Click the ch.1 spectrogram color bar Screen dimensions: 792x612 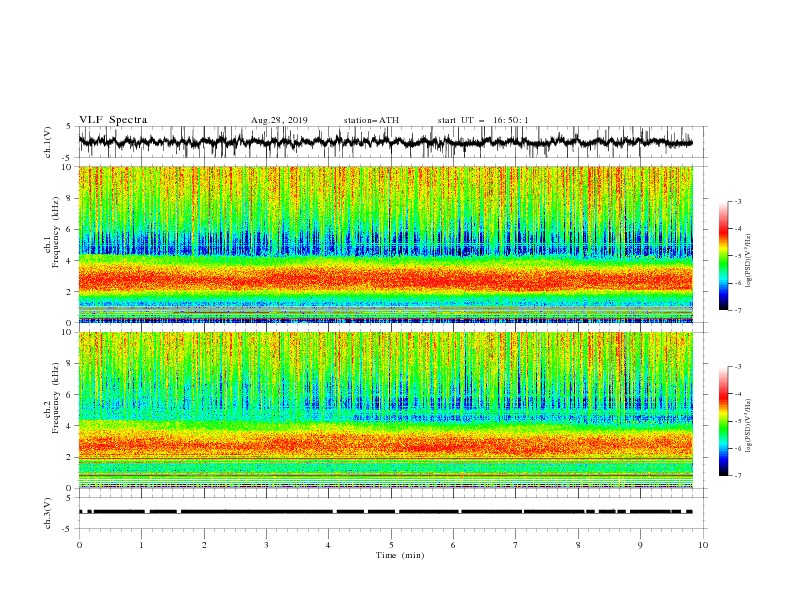click(x=723, y=255)
